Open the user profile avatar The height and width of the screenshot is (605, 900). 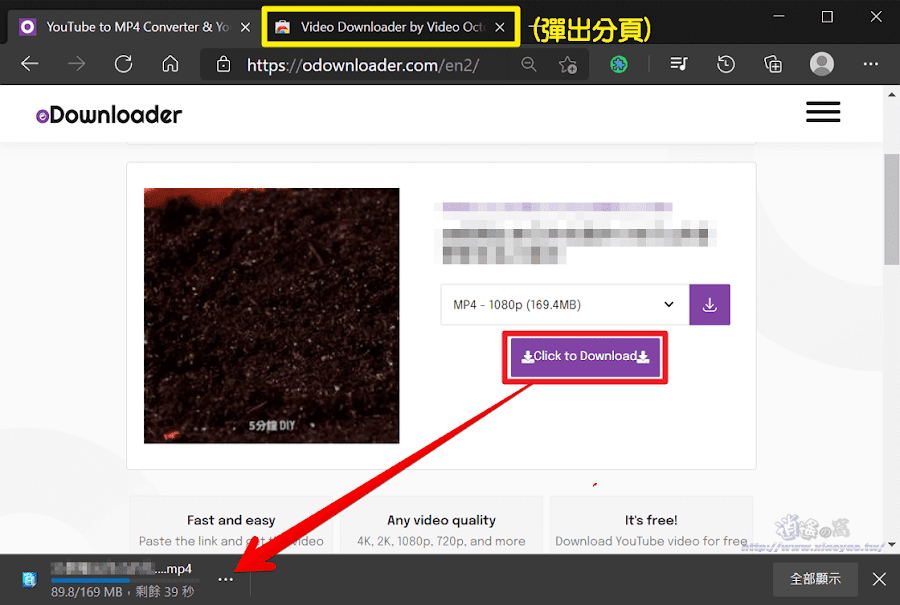821,64
